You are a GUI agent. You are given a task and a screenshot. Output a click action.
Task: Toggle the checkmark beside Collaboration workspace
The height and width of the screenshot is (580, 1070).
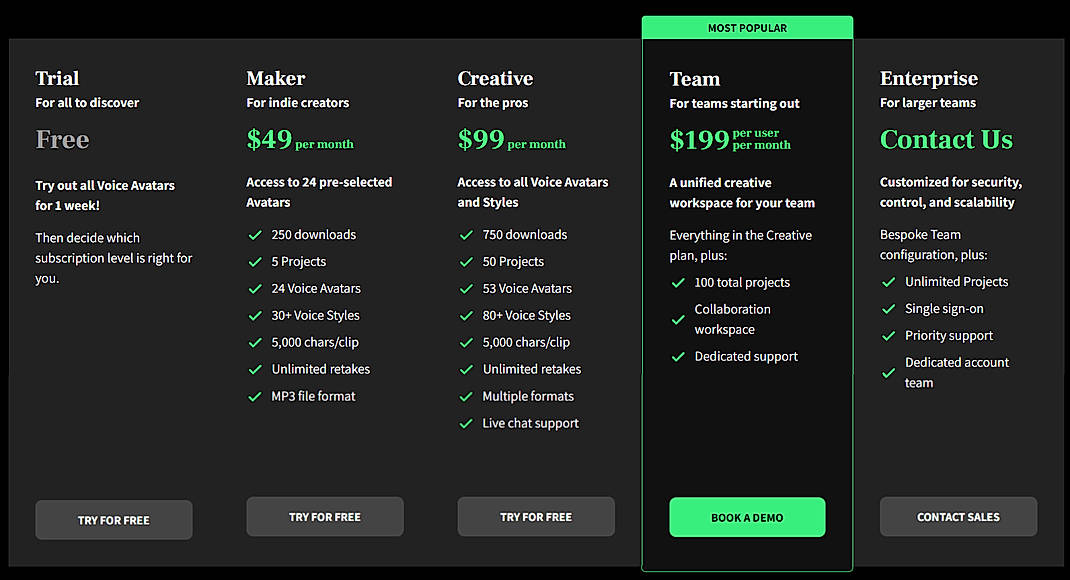point(678,319)
